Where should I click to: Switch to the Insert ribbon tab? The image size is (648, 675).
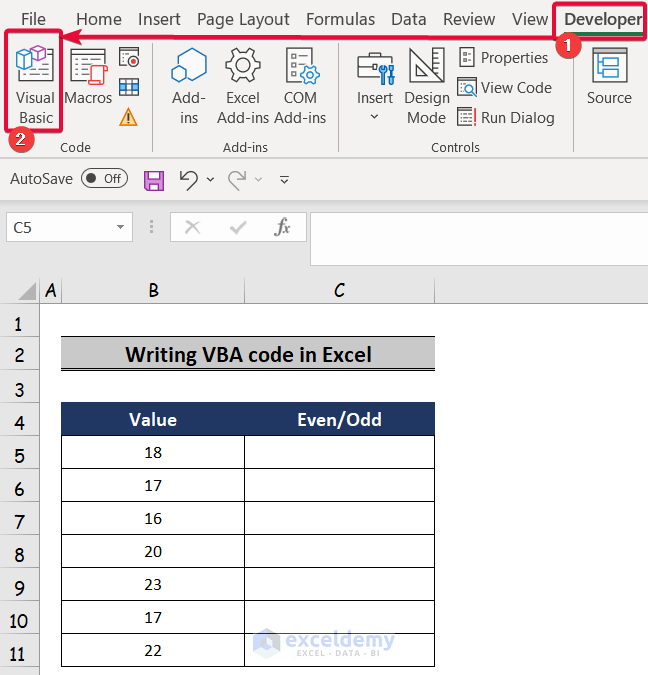click(x=159, y=19)
